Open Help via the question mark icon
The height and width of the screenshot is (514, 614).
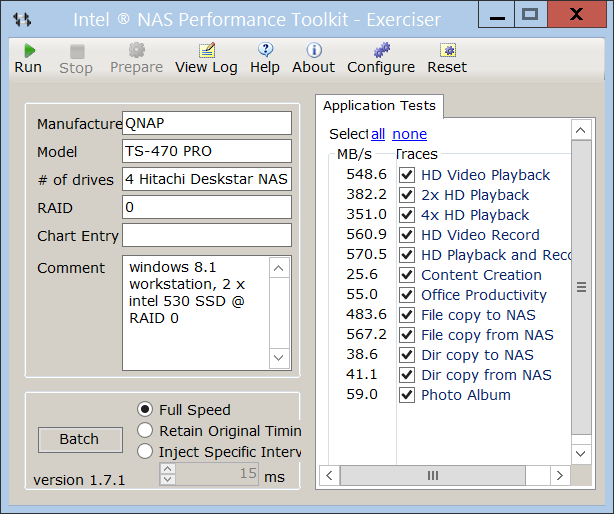[x=265, y=50]
